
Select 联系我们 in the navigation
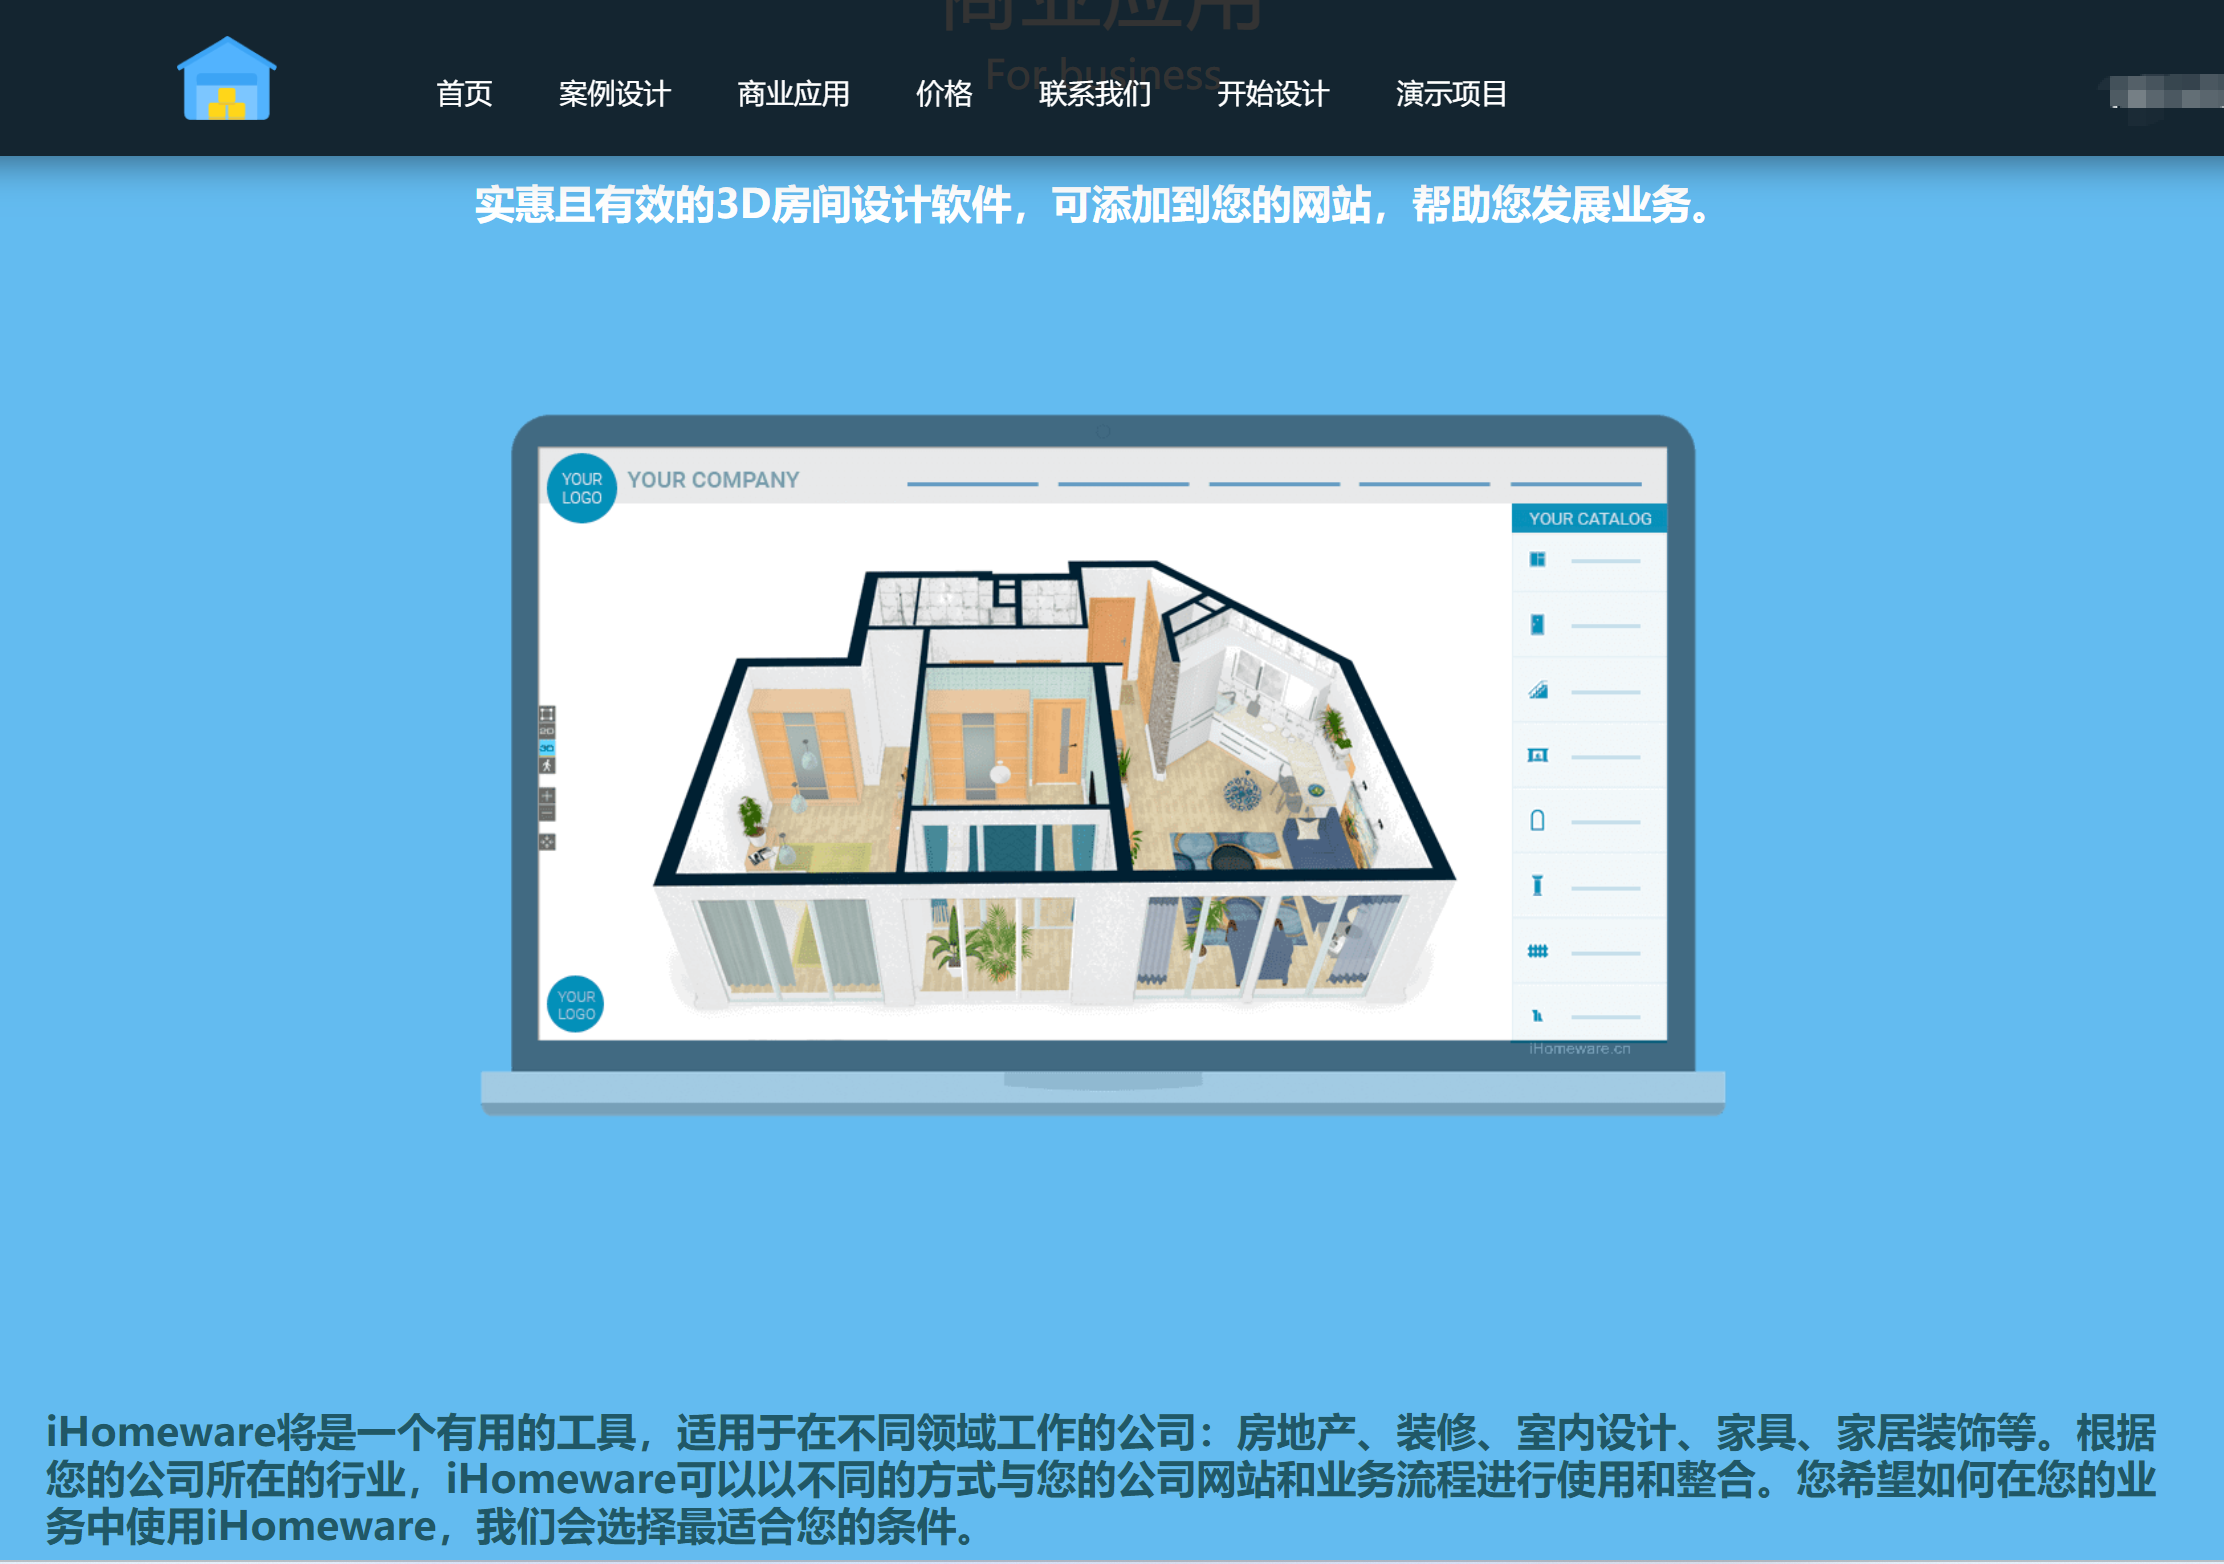[1095, 94]
